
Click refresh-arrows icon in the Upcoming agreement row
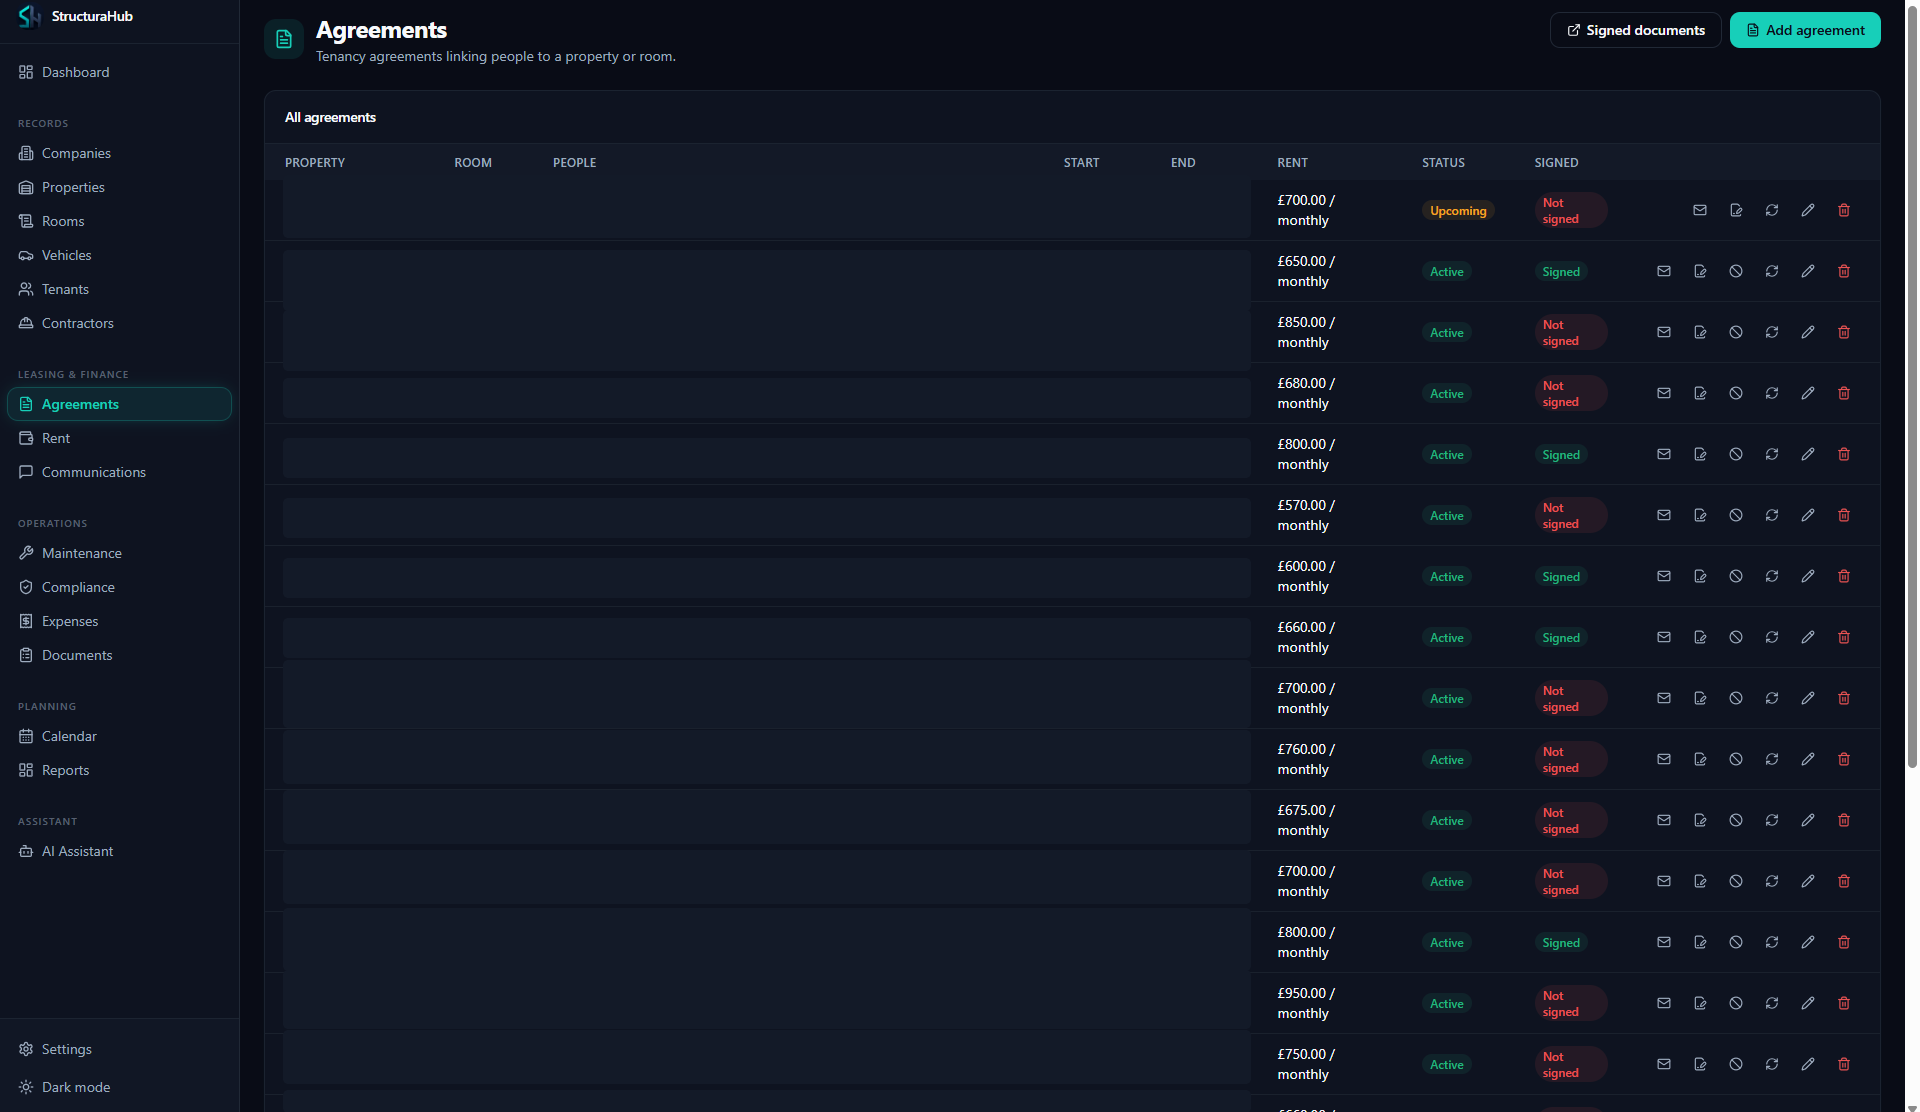coord(1772,210)
